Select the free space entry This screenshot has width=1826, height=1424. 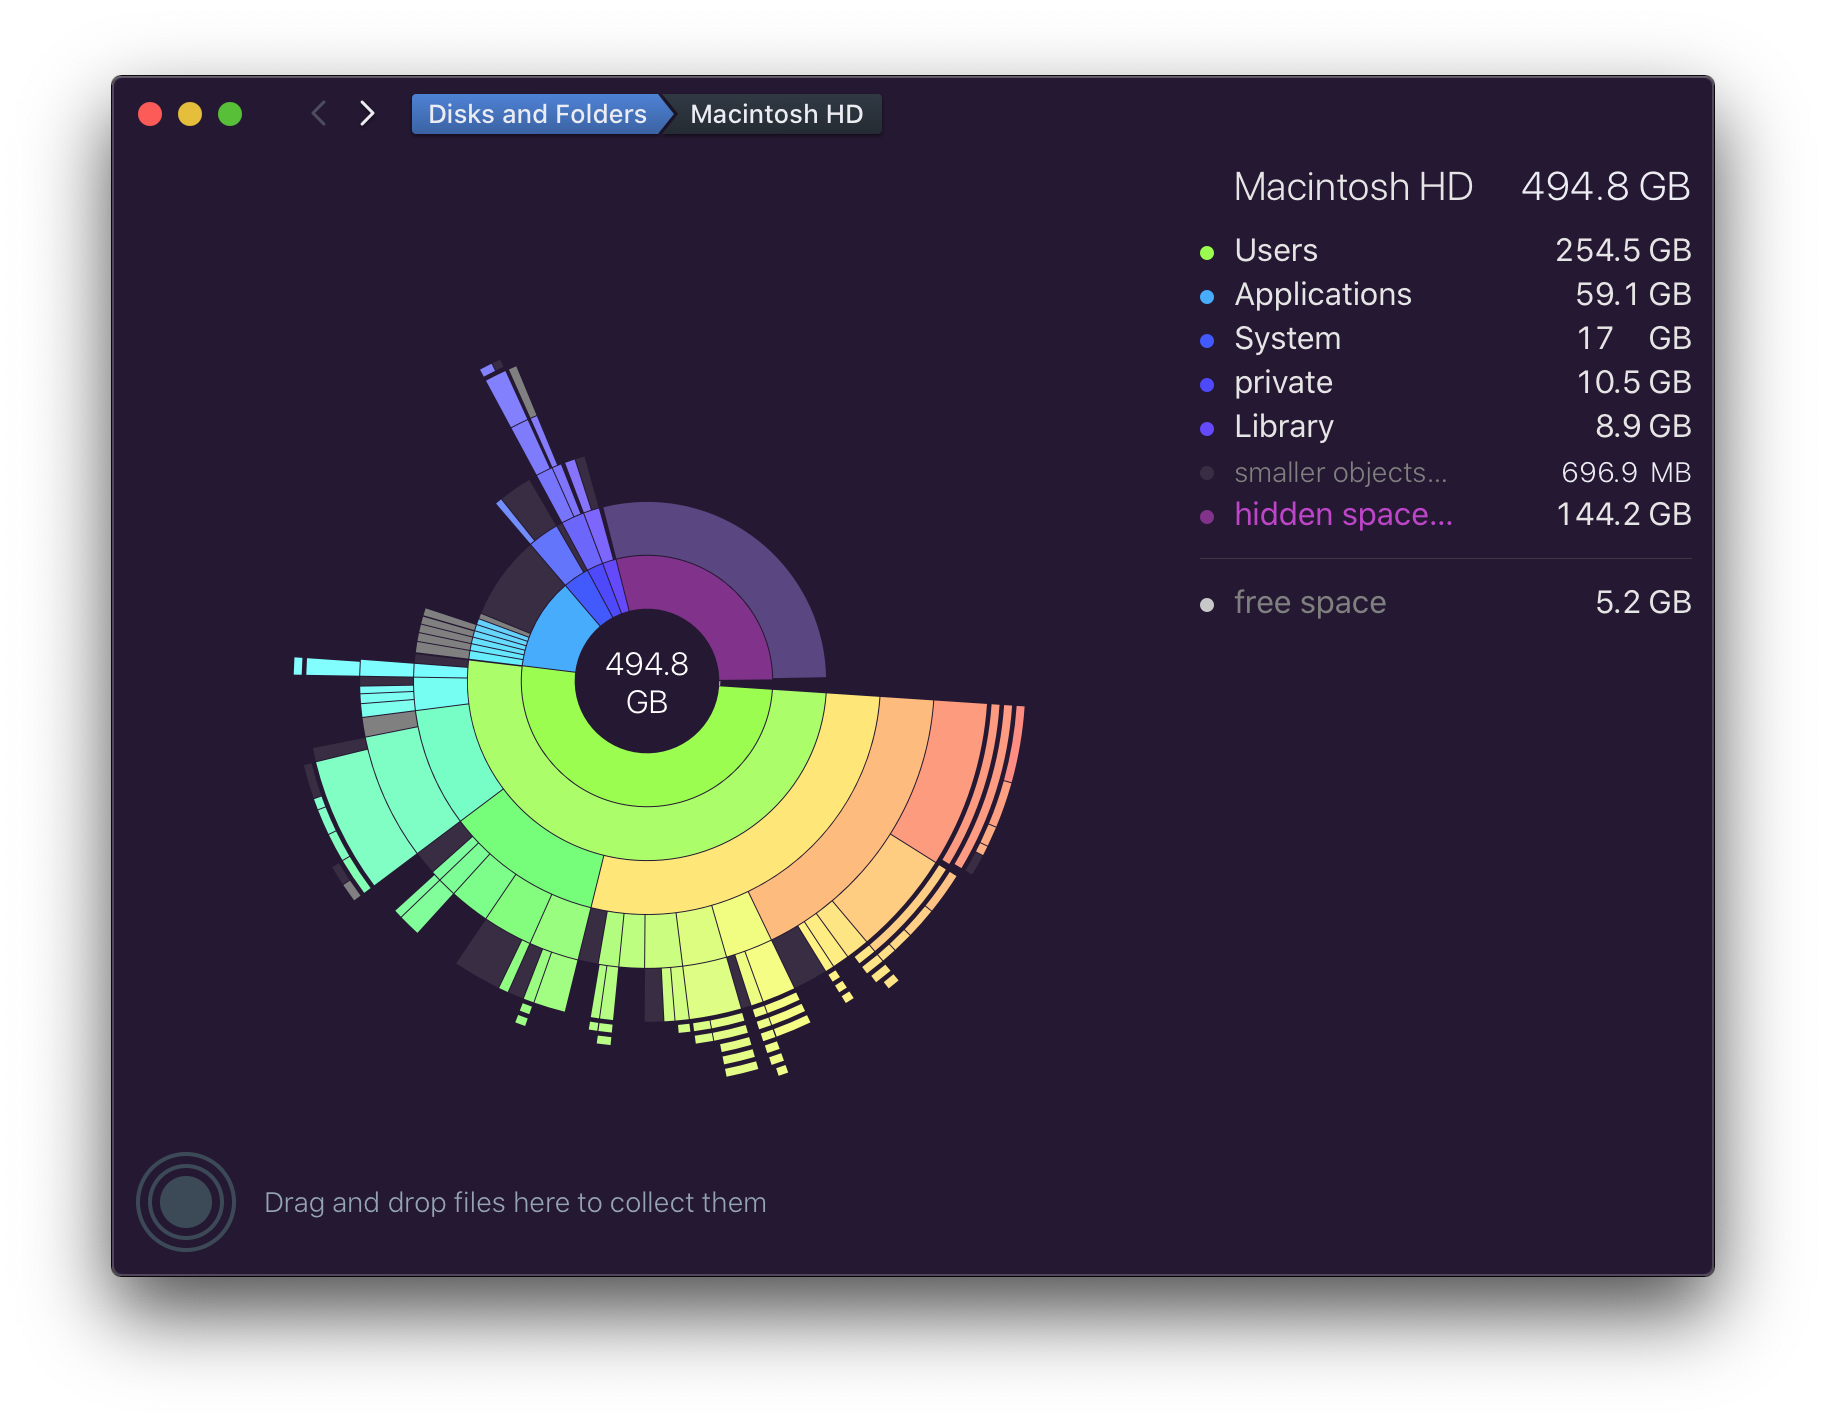pyautogui.click(x=1445, y=602)
